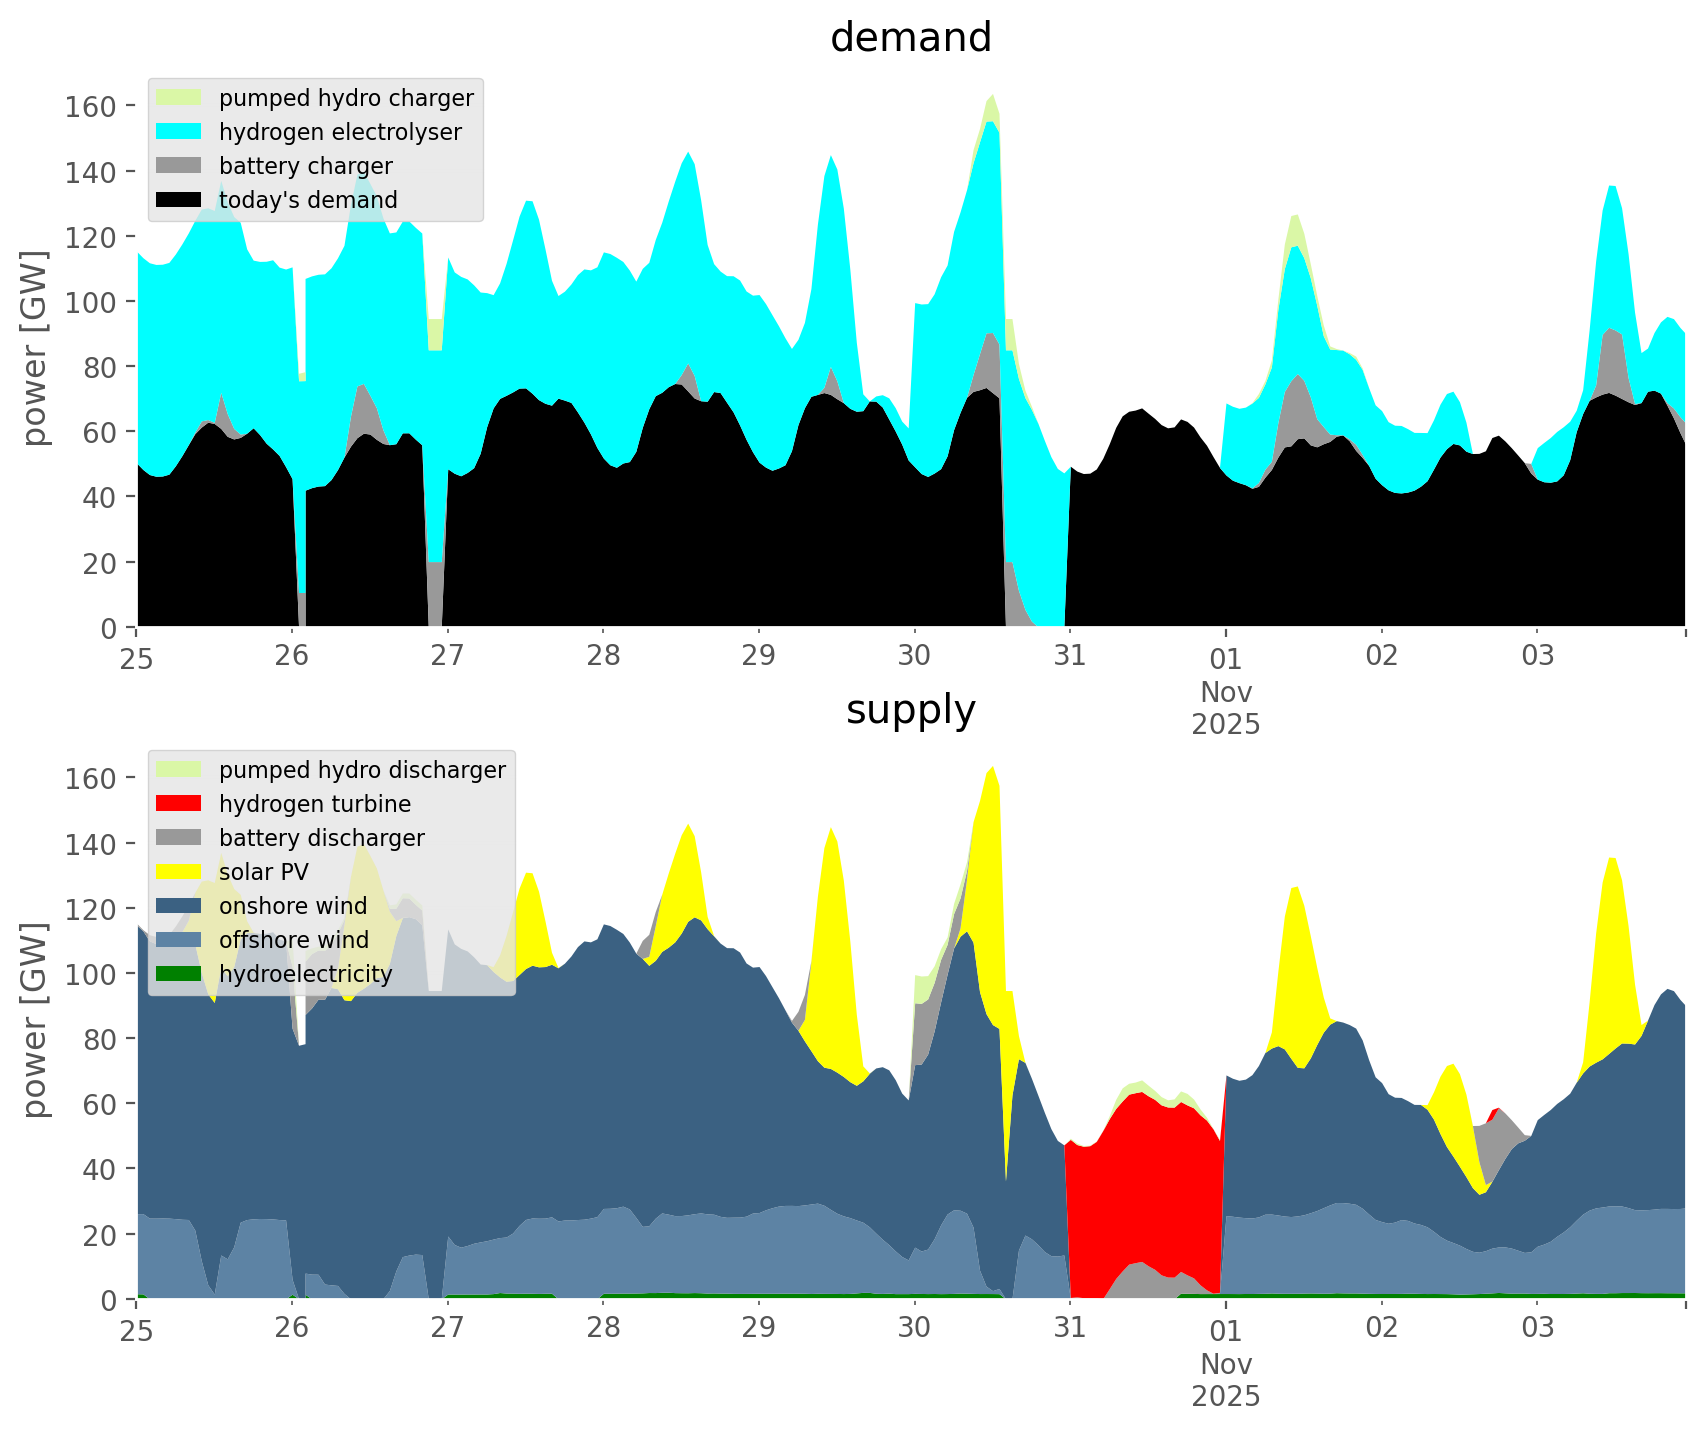Image resolution: width=1706 pixels, height=1431 pixels.
Task: Click date tick 28 on supply chart axis
Action: point(603,1328)
